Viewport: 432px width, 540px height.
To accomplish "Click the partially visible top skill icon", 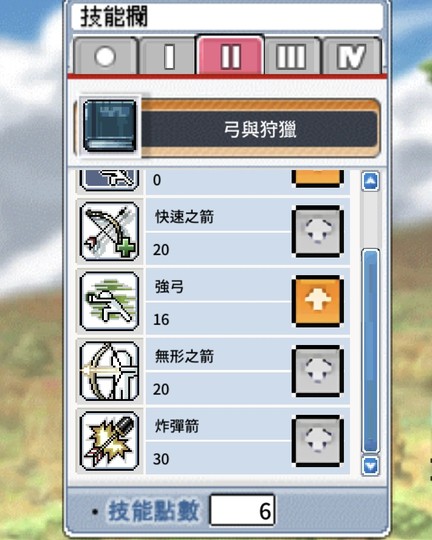I will [110, 180].
